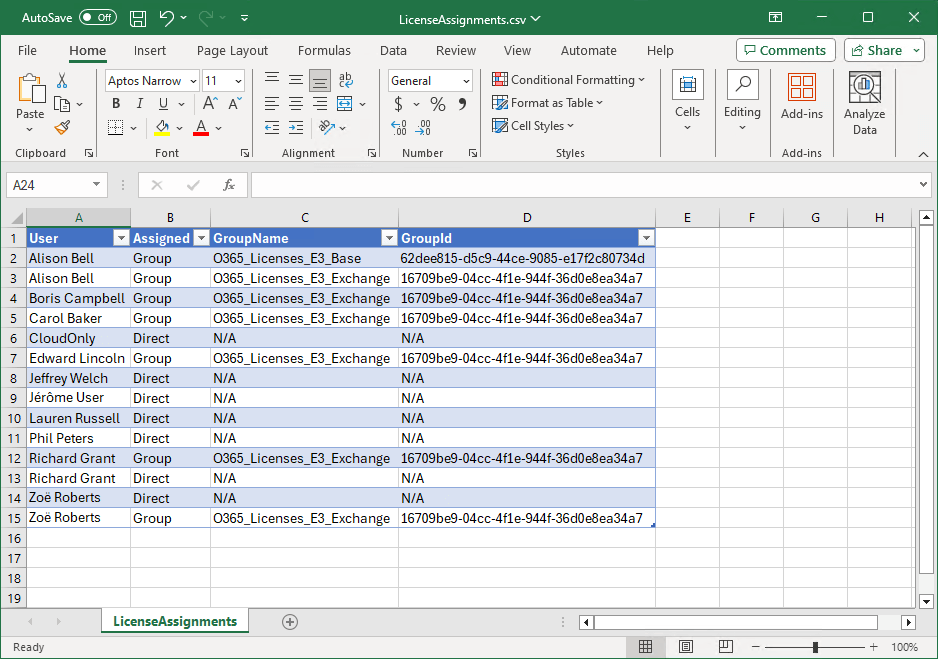
Task: Open the font size dropdown
Action: pyautogui.click(x=238, y=81)
